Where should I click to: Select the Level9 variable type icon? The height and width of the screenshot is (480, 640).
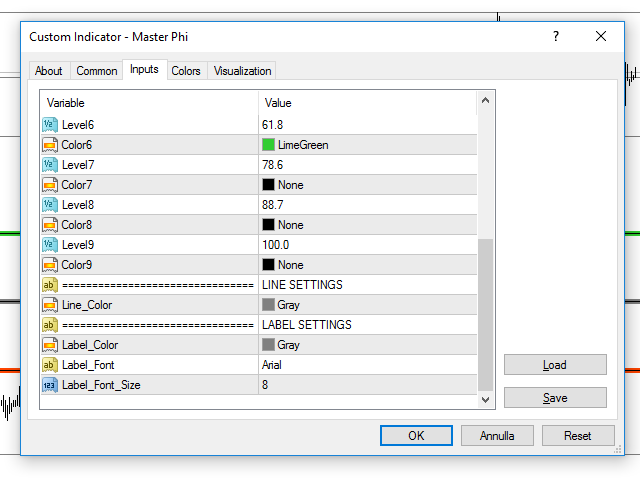(50, 245)
